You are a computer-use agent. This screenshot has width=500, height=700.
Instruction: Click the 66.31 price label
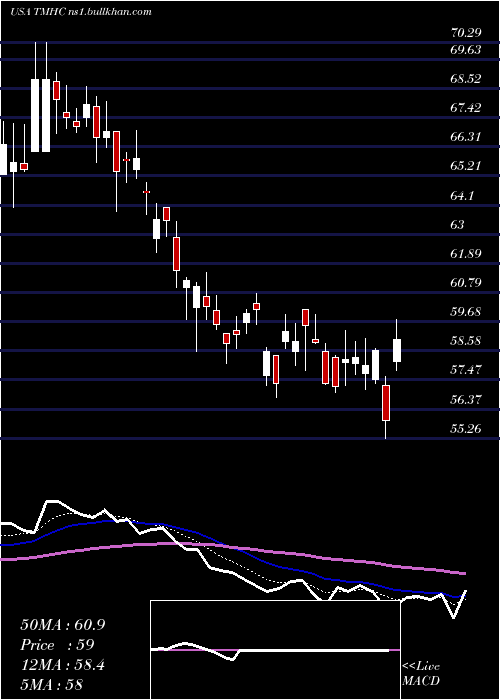[x=467, y=137]
